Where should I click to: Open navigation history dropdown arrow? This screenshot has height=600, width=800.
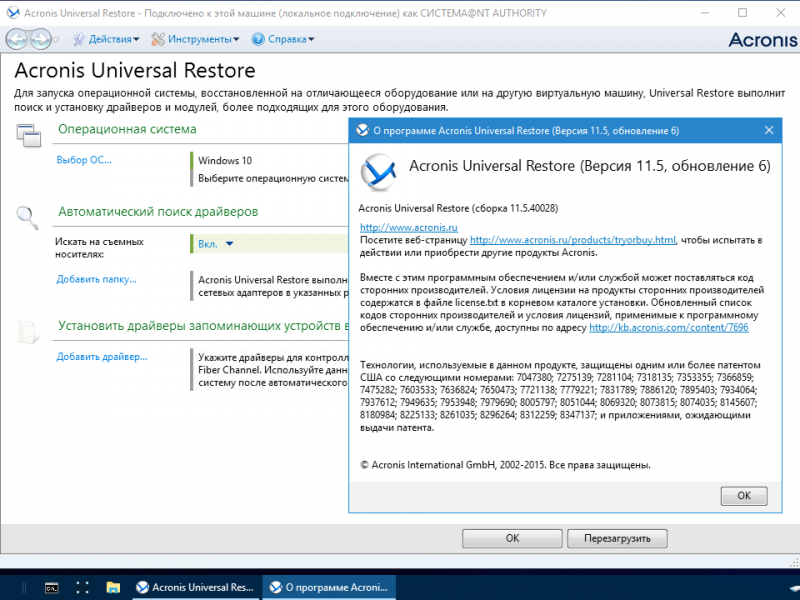[56, 40]
